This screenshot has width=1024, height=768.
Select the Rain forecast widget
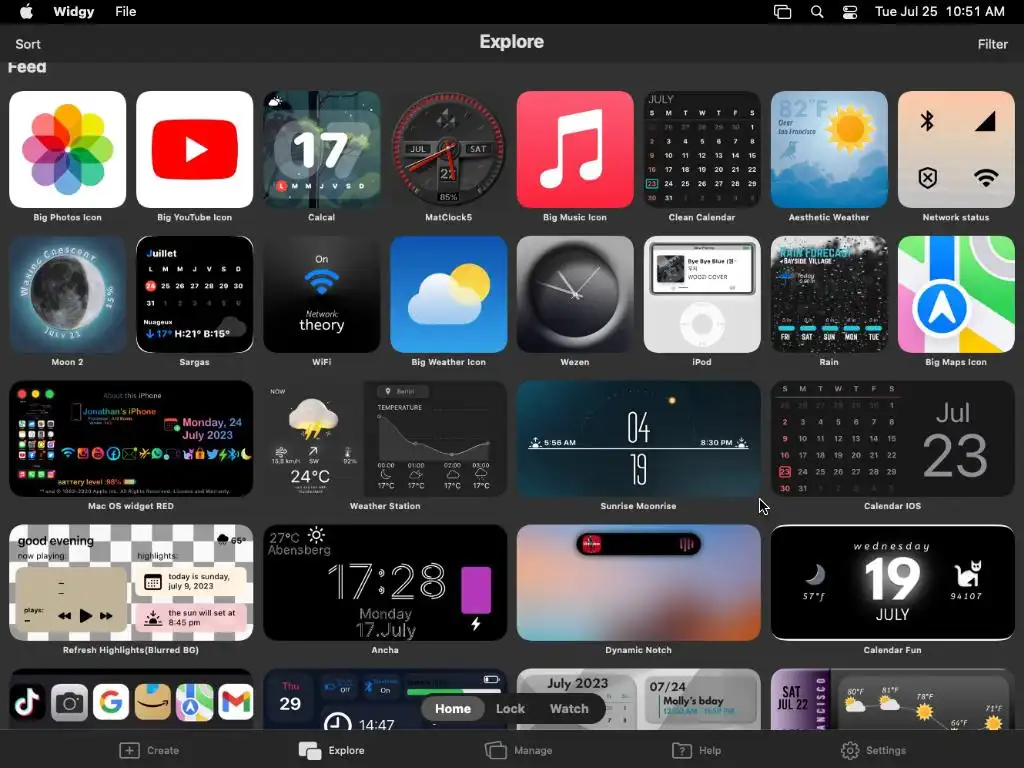click(x=829, y=295)
